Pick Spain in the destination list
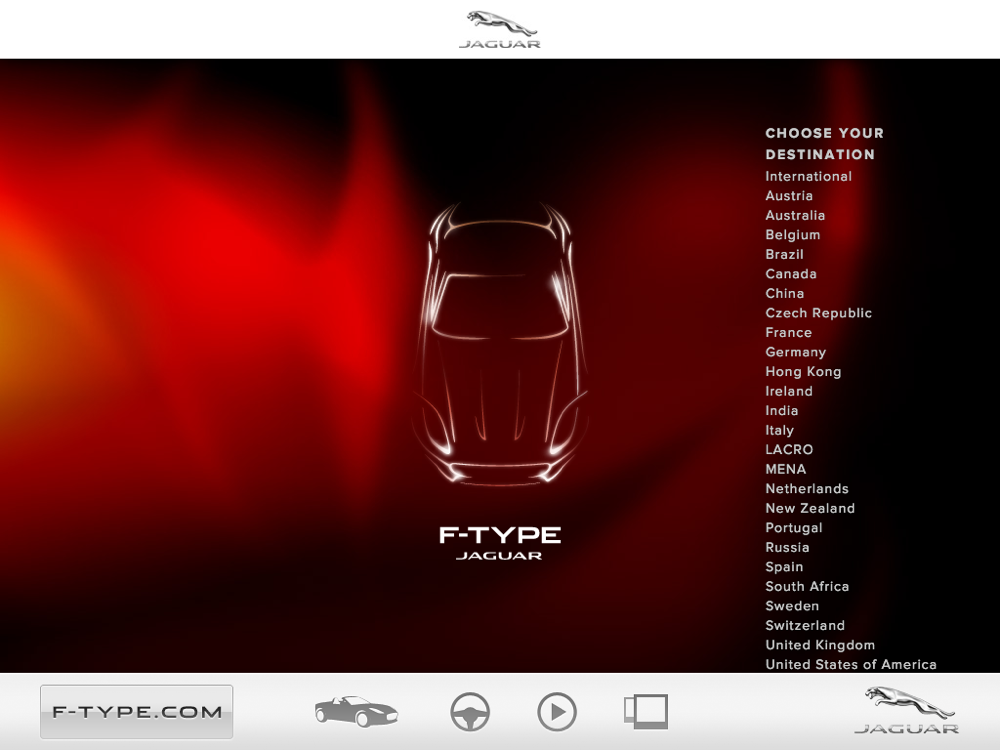 784,567
